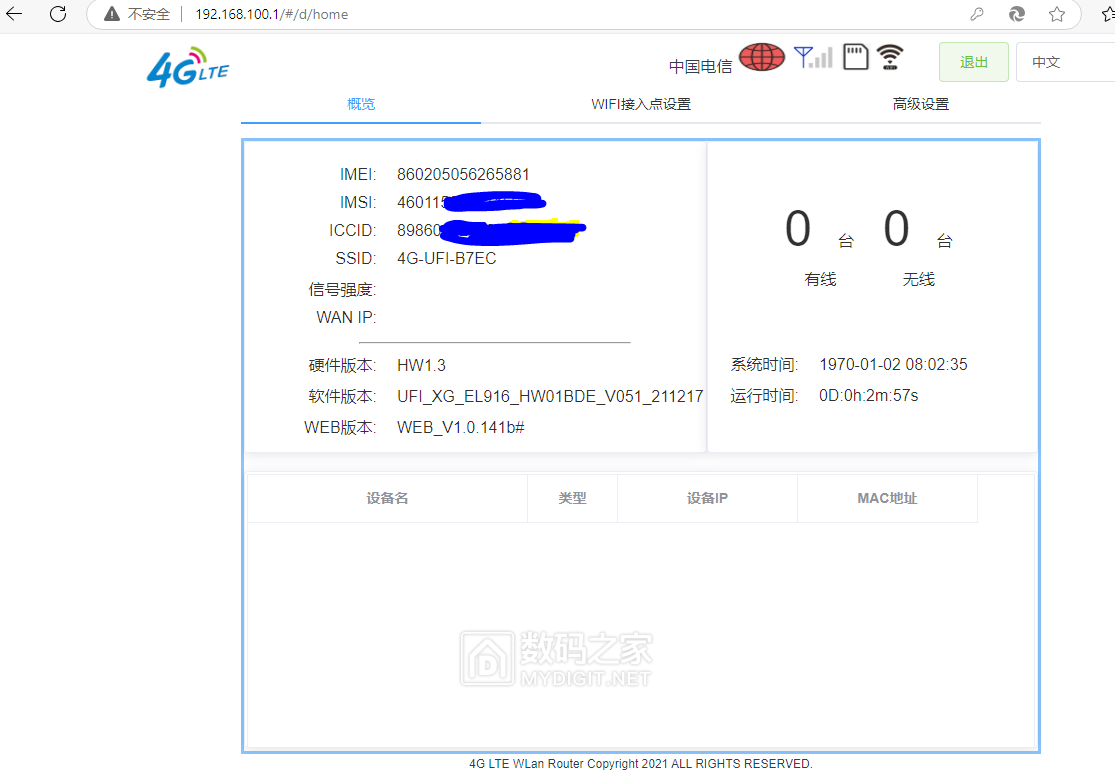The width and height of the screenshot is (1115, 780).
Task: Open the WIFI接入点设置 tab
Action: pos(640,104)
